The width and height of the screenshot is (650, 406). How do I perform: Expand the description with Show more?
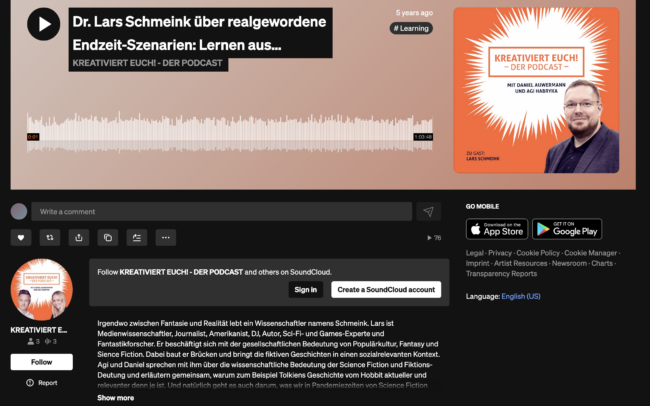point(116,398)
